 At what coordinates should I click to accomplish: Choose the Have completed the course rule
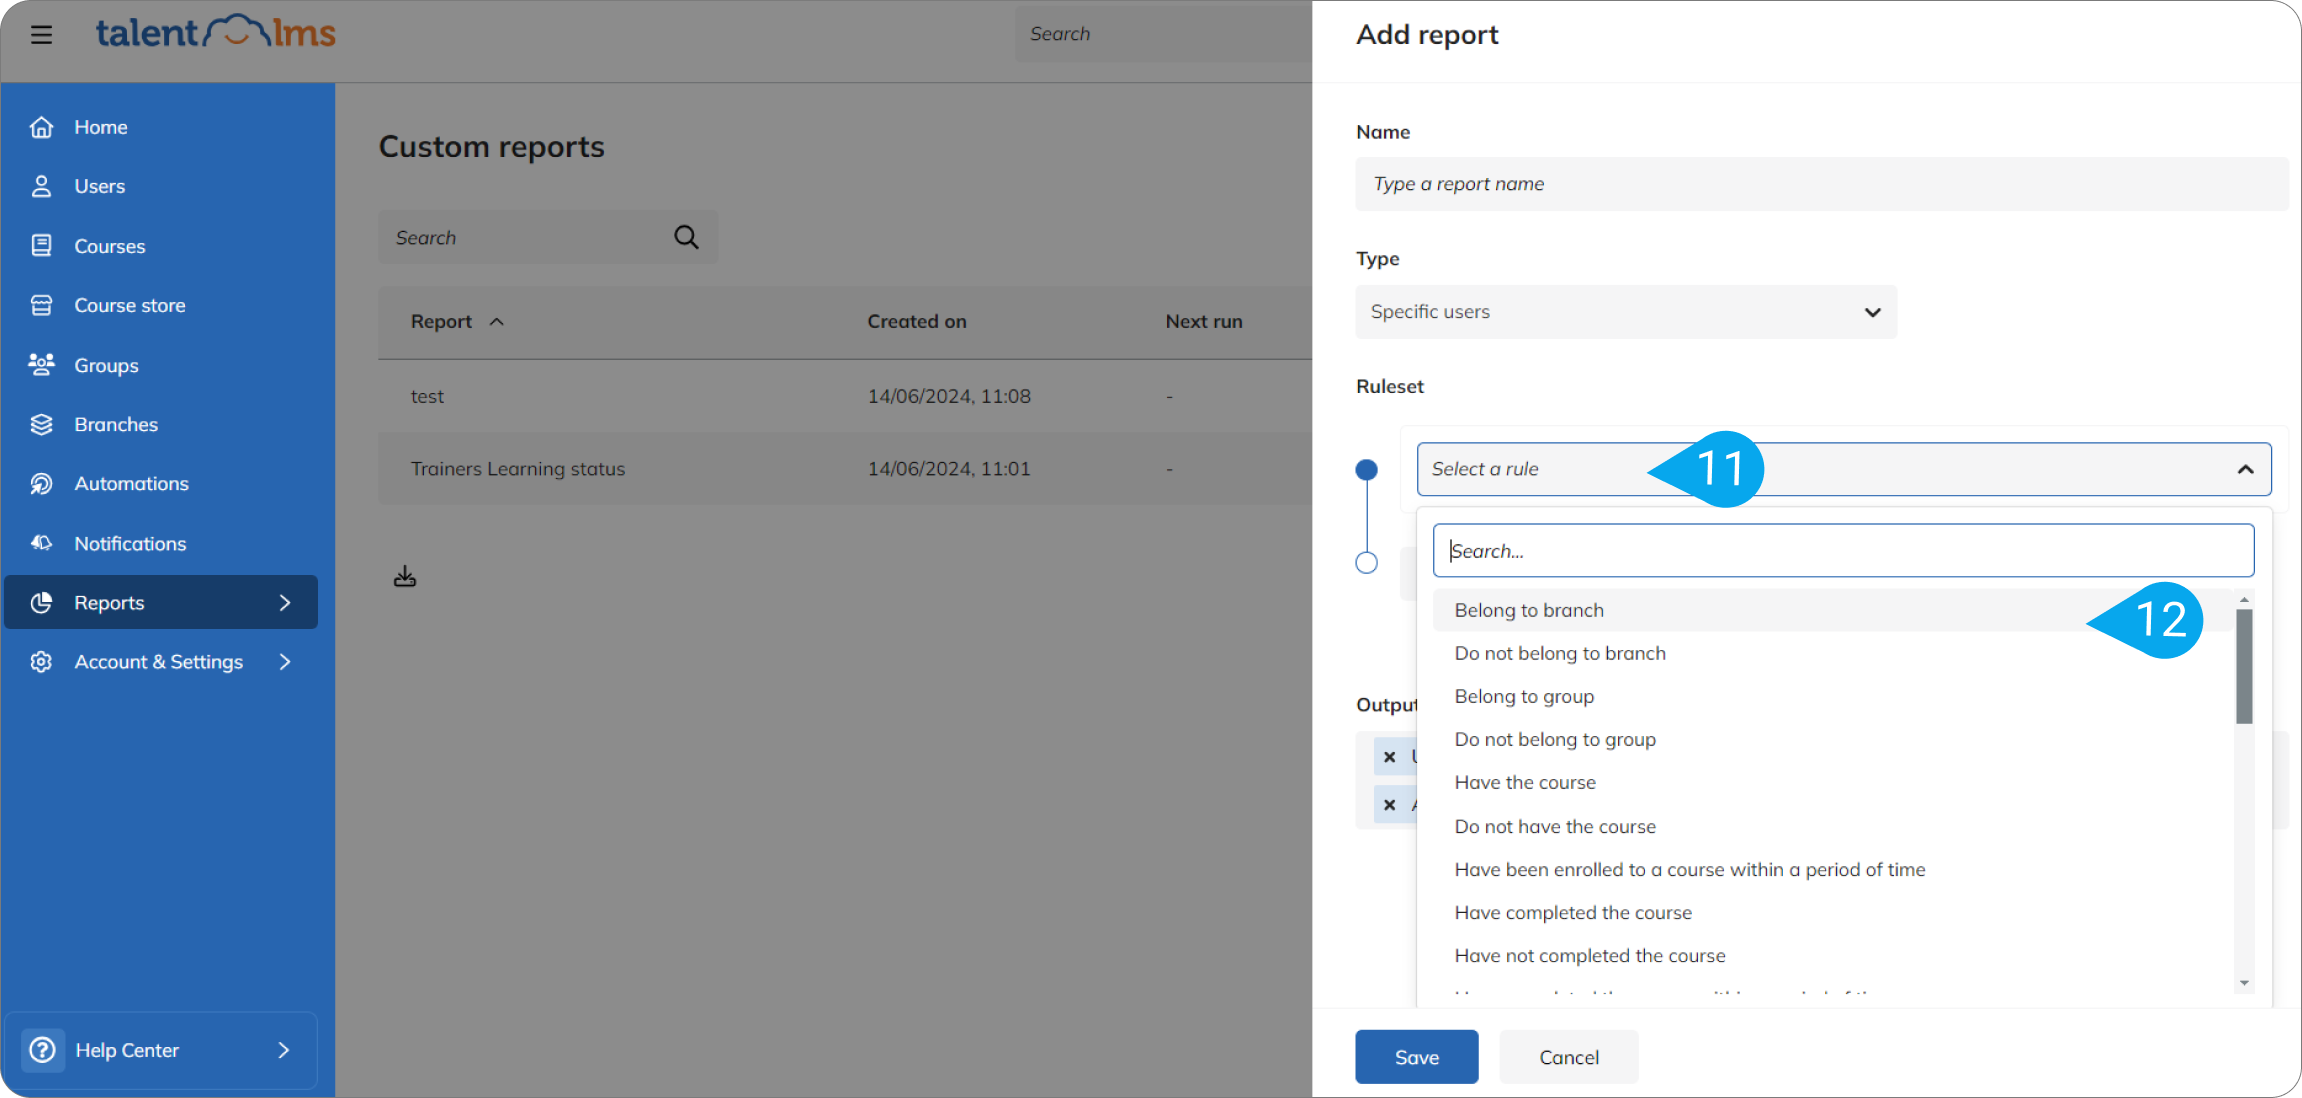coord(1832,912)
